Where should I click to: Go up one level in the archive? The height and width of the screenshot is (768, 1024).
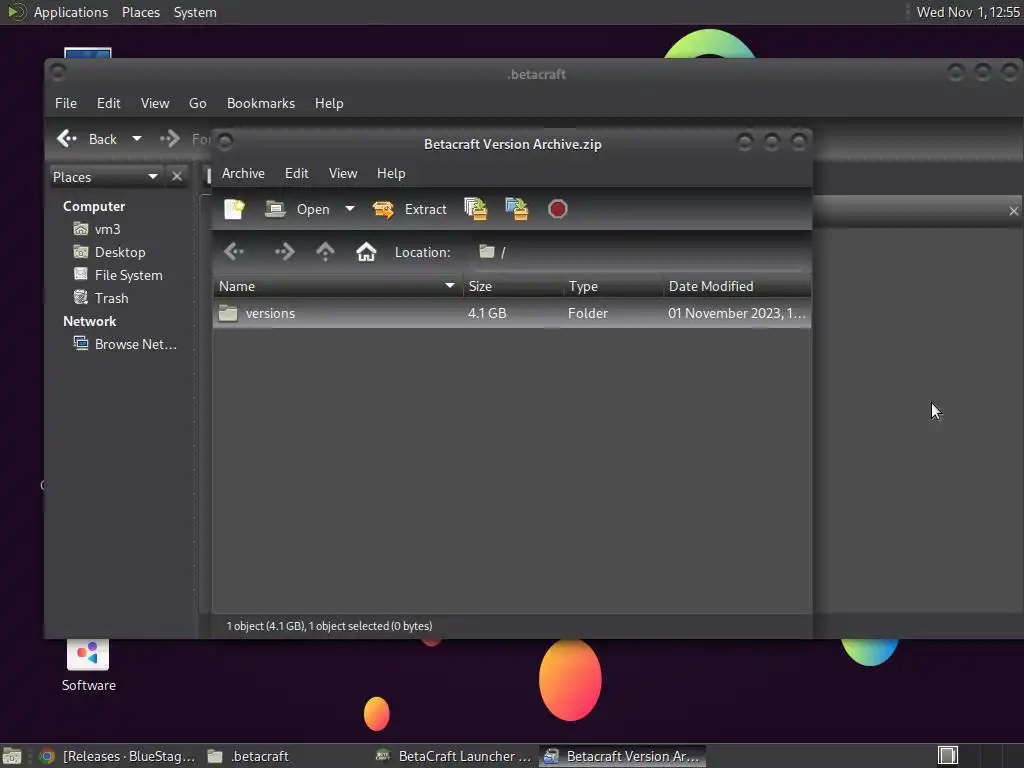pos(325,251)
